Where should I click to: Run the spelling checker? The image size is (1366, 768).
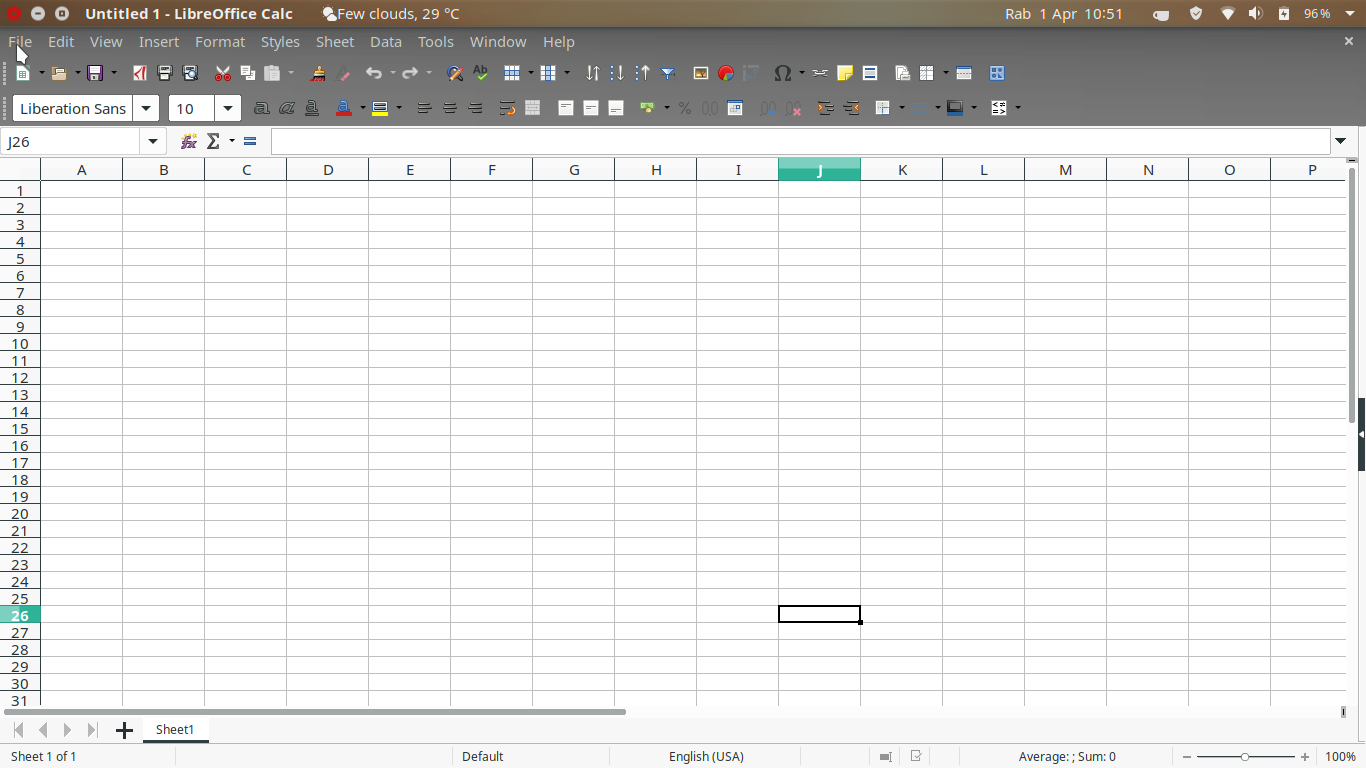tap(479, 73)
